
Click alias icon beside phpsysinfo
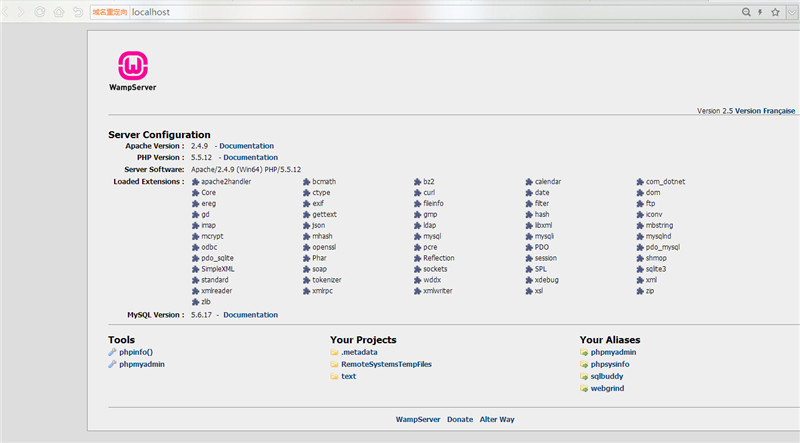pyautogui.click(x=584, y=364)
